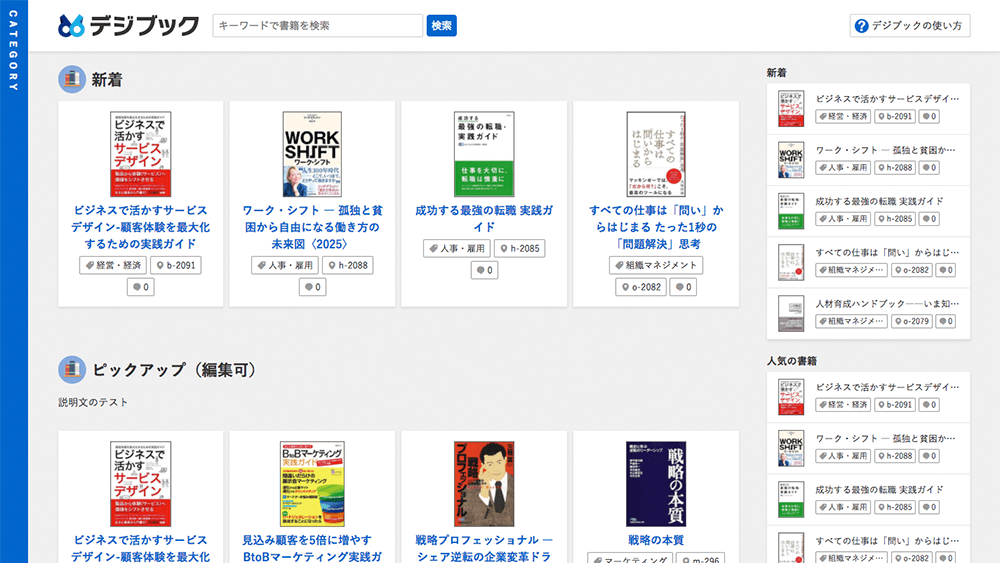This screenshot has height=563, width=1000.
Task: Select the 人事・雇用 tag on 成功する最強の転職 card
Action: 456,248
